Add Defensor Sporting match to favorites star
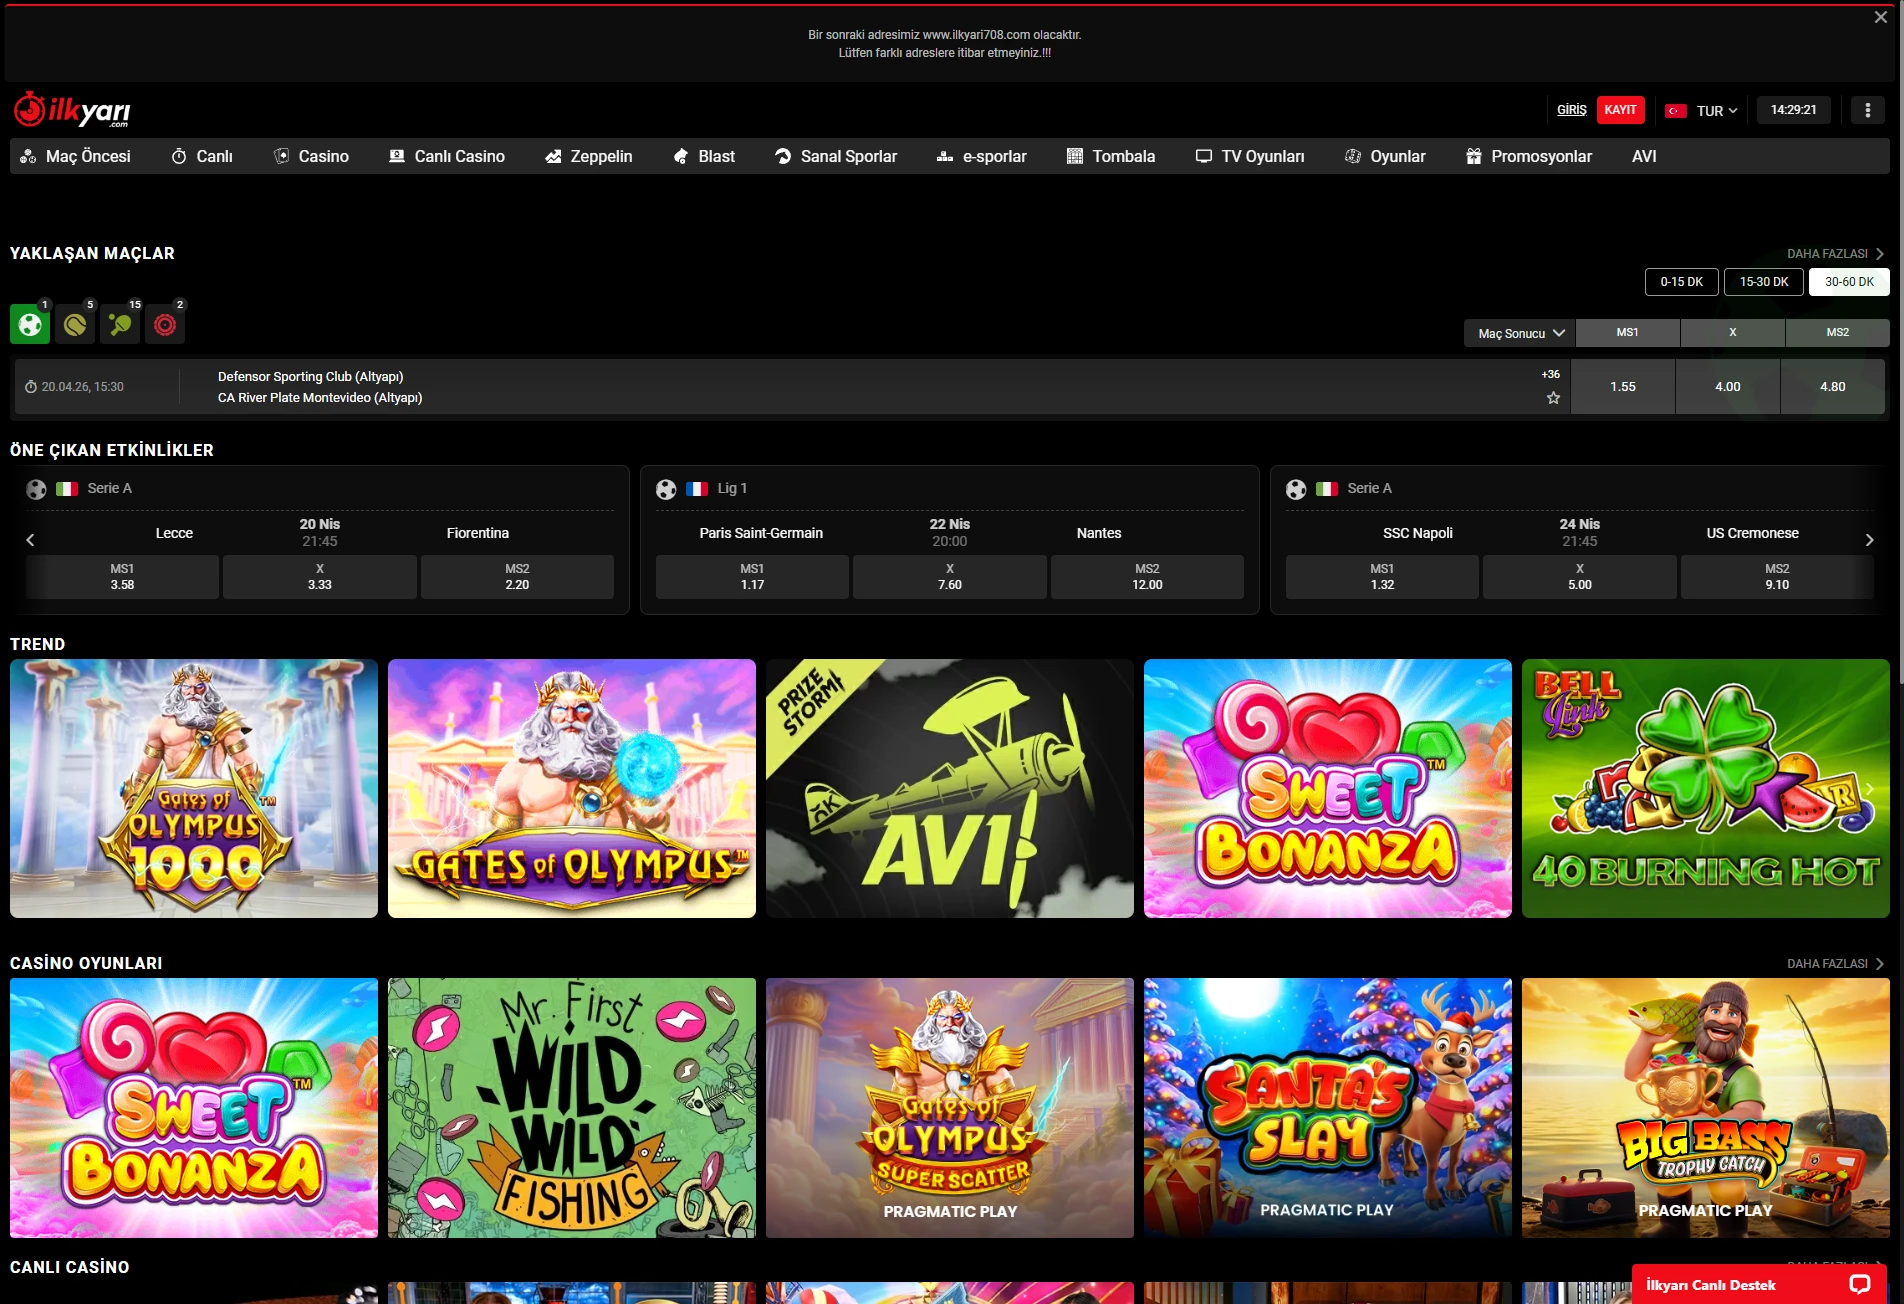 tap(1553, 398)
